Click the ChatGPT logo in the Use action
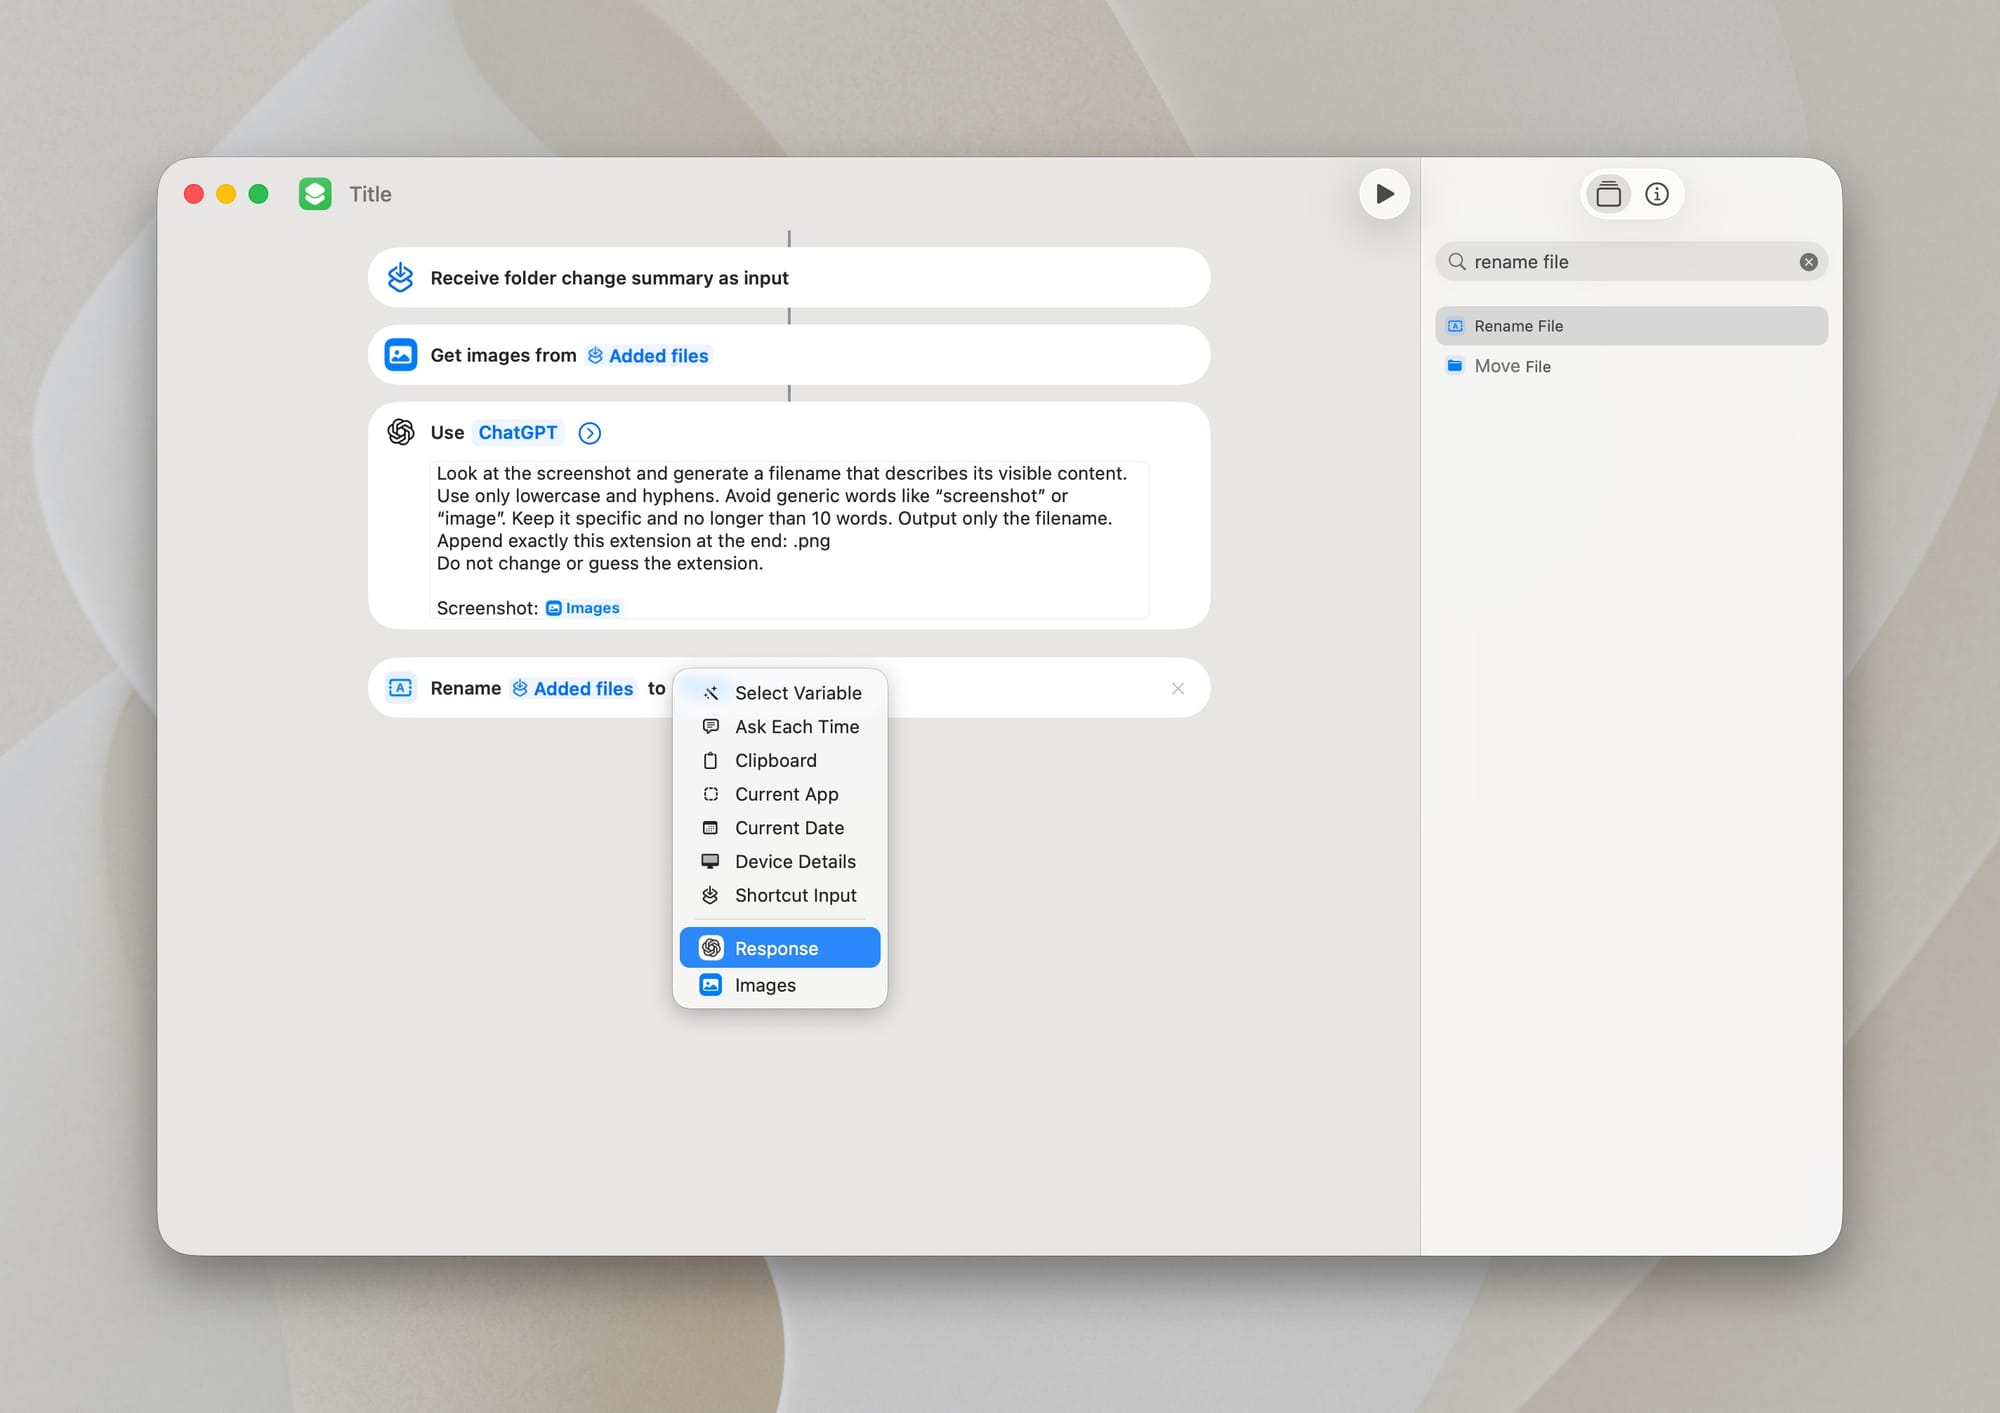 [400, 432]
